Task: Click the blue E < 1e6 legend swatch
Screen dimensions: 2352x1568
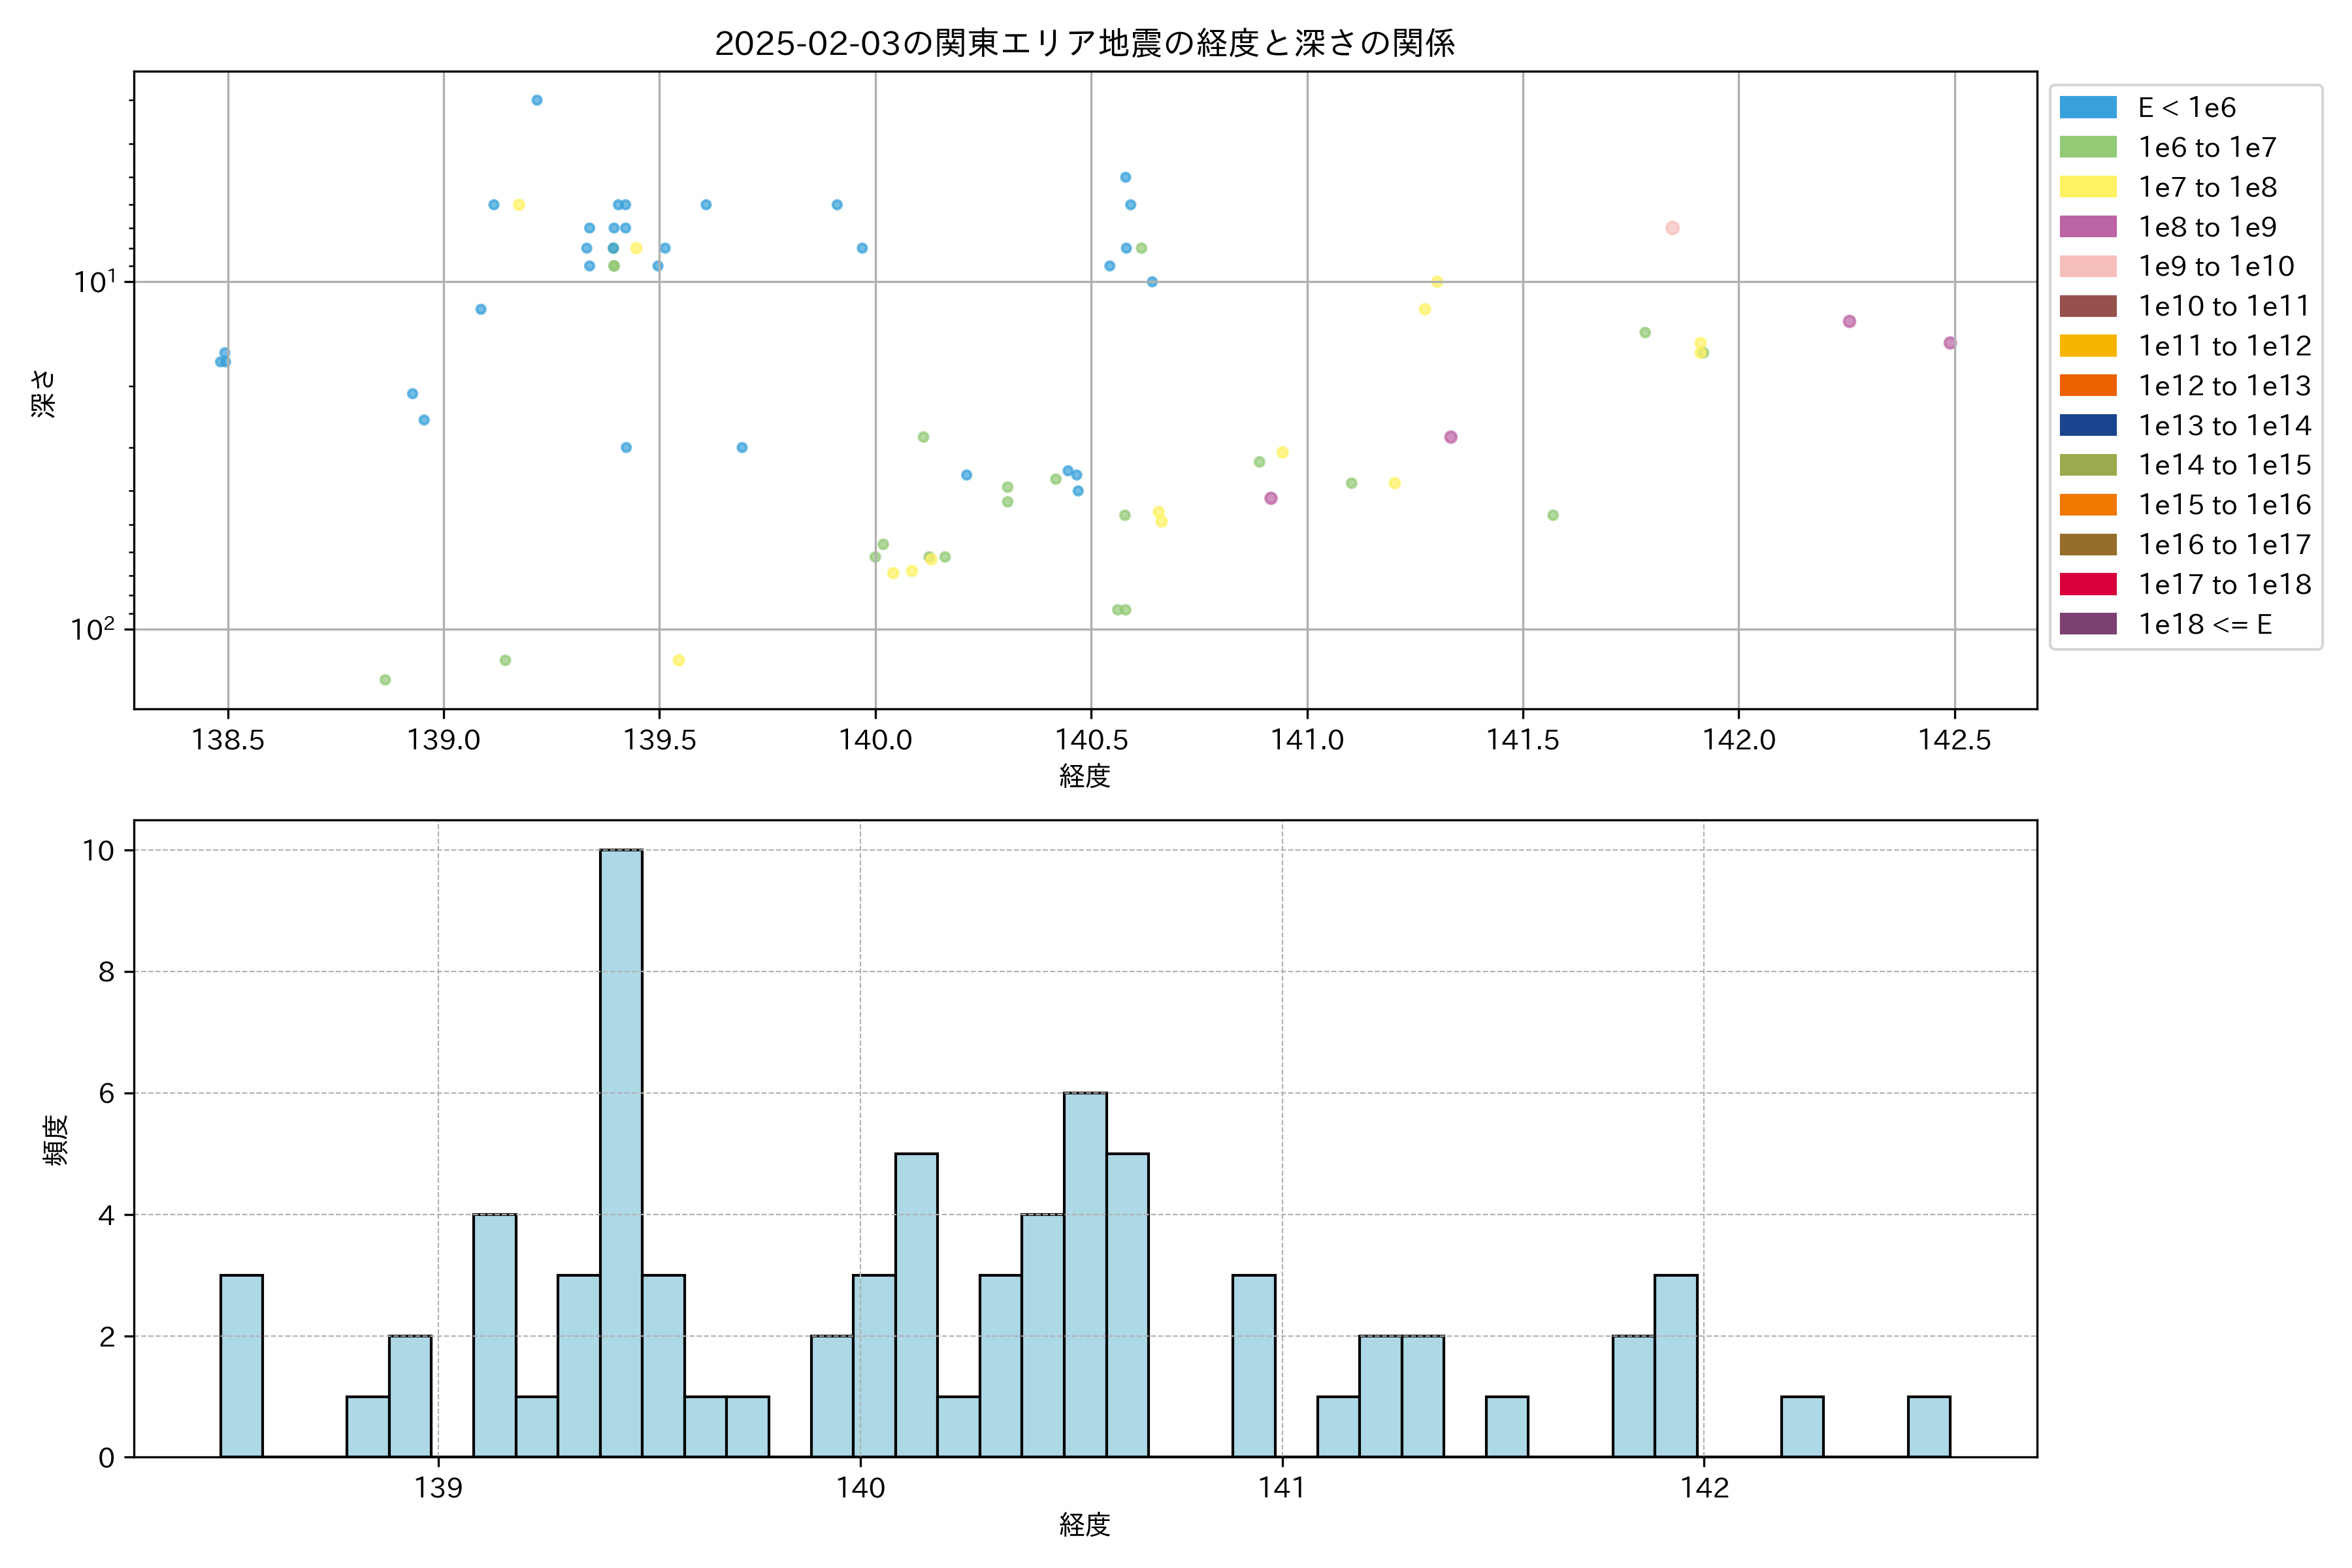Action: (2087, 107)
